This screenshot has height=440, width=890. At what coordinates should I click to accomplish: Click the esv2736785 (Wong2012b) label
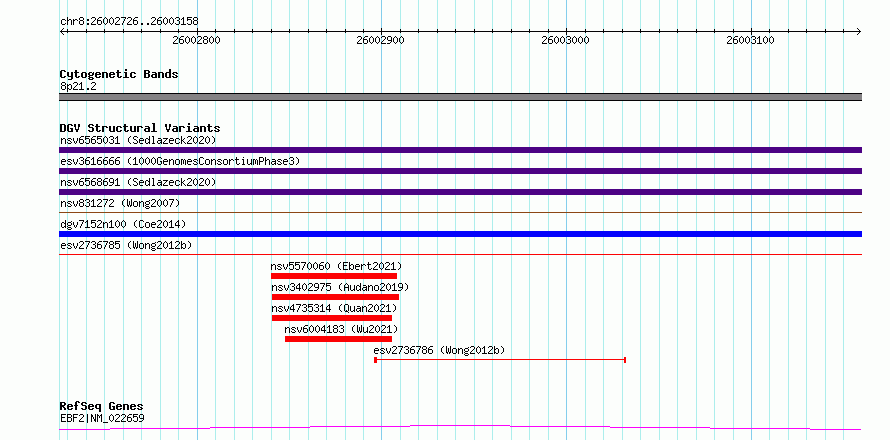126,245
